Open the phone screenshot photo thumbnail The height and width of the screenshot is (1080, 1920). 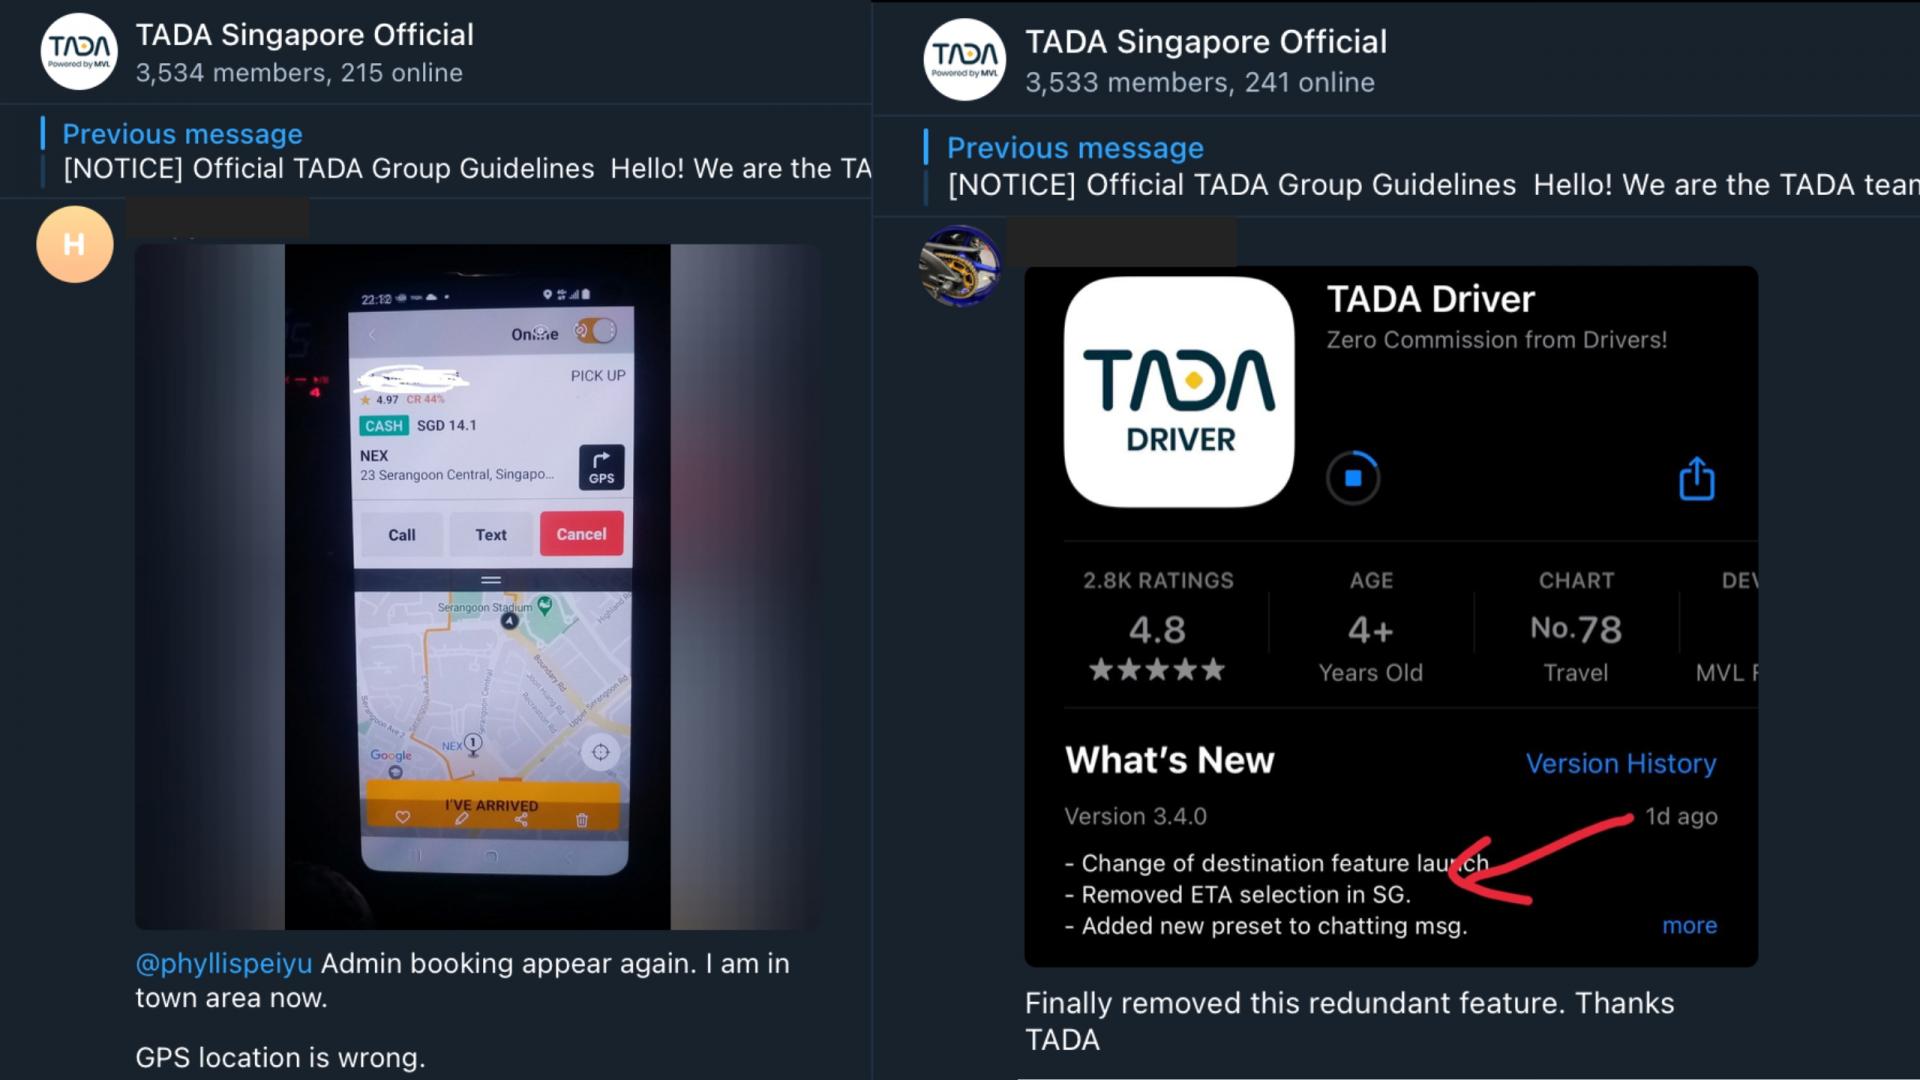[478, 587]
